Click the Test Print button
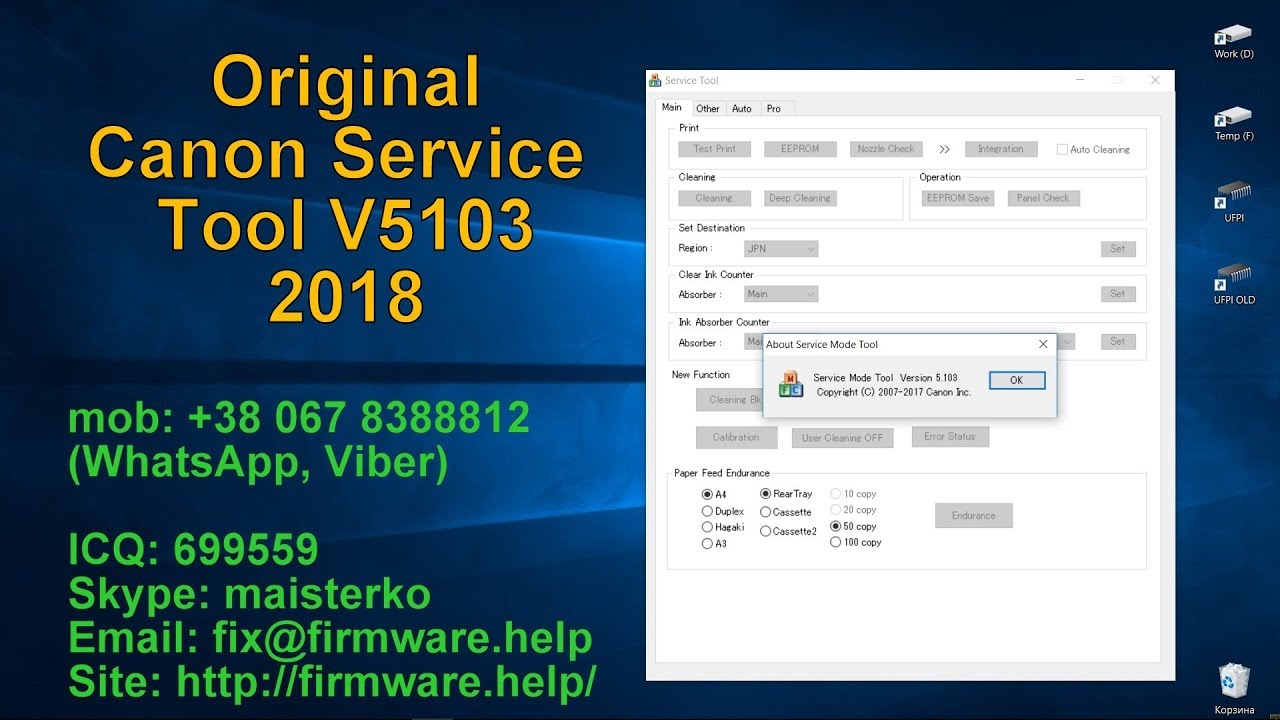 tap(714, 149)
